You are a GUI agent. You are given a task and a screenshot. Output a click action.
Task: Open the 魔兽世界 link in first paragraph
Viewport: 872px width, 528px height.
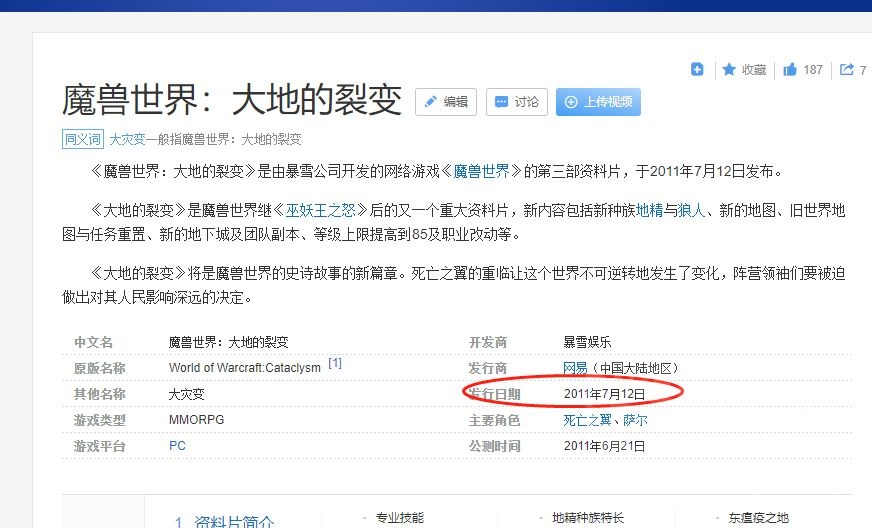pos(482,171)
